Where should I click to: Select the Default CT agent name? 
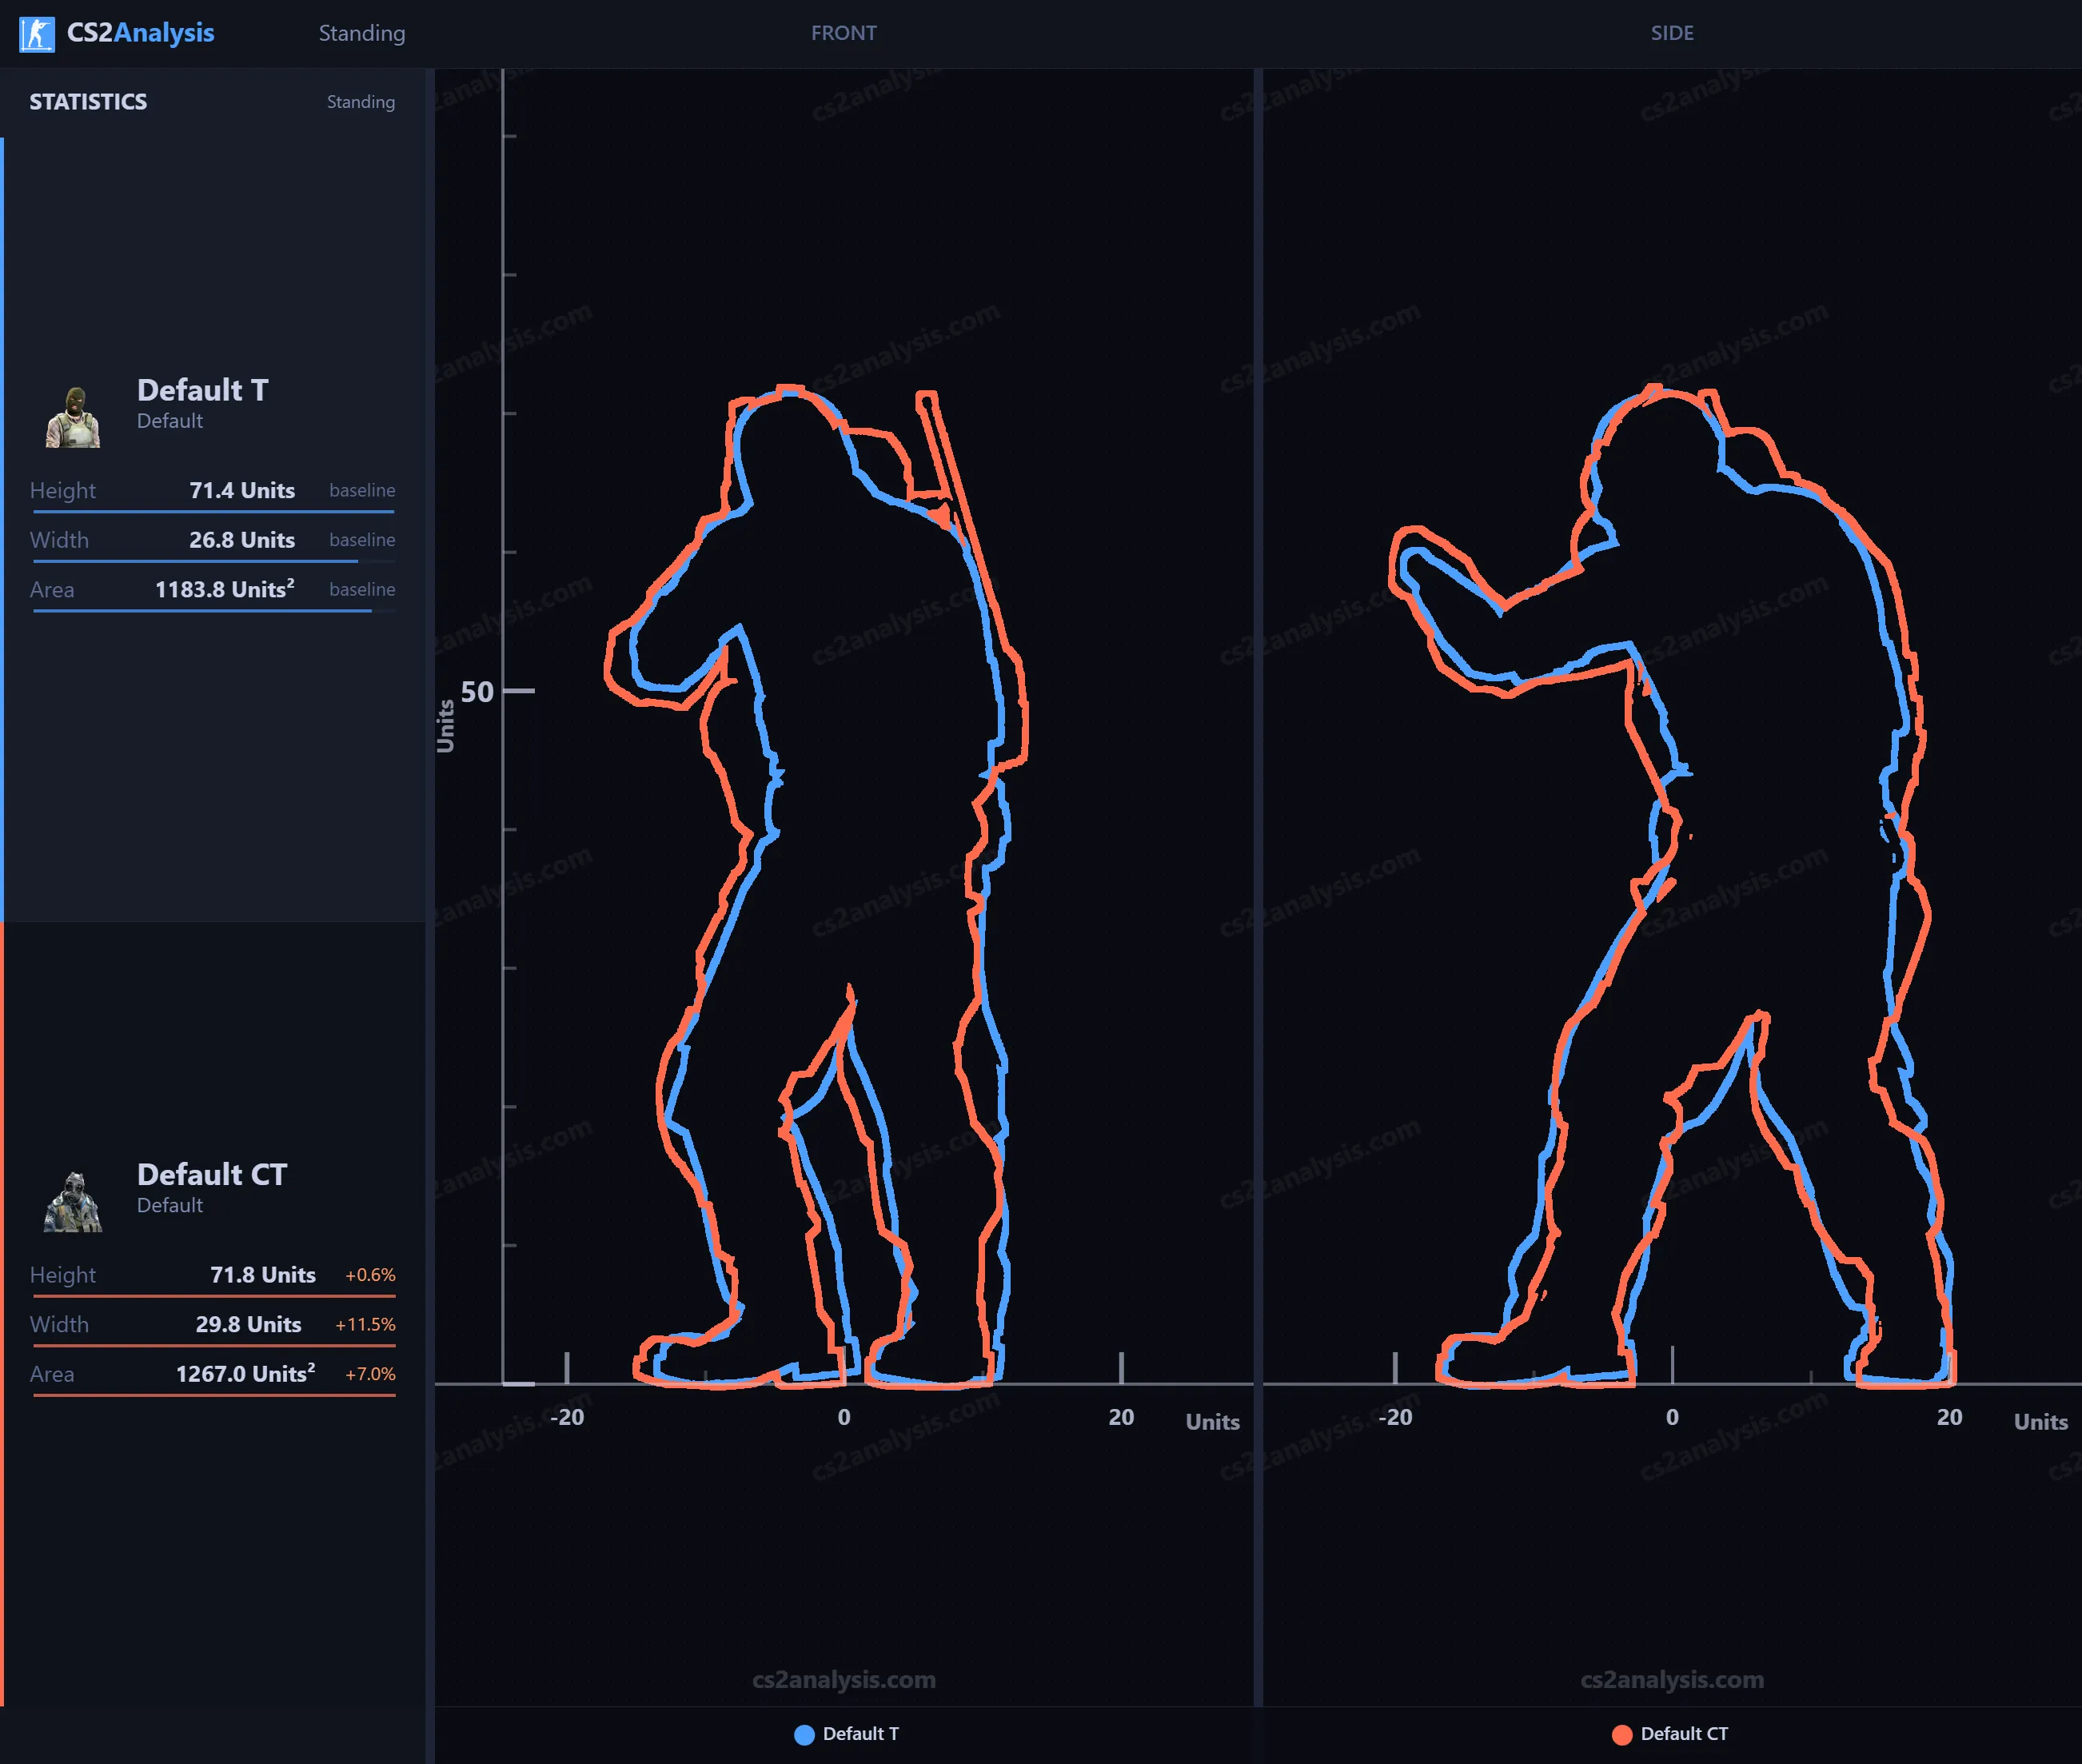211,1174
